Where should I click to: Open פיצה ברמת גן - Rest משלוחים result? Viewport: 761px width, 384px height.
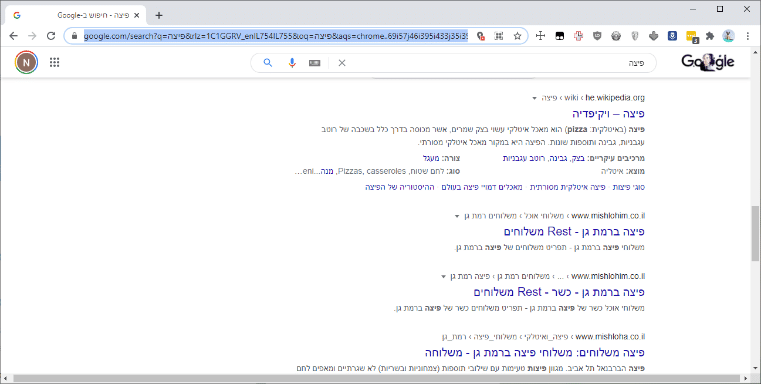574,232
